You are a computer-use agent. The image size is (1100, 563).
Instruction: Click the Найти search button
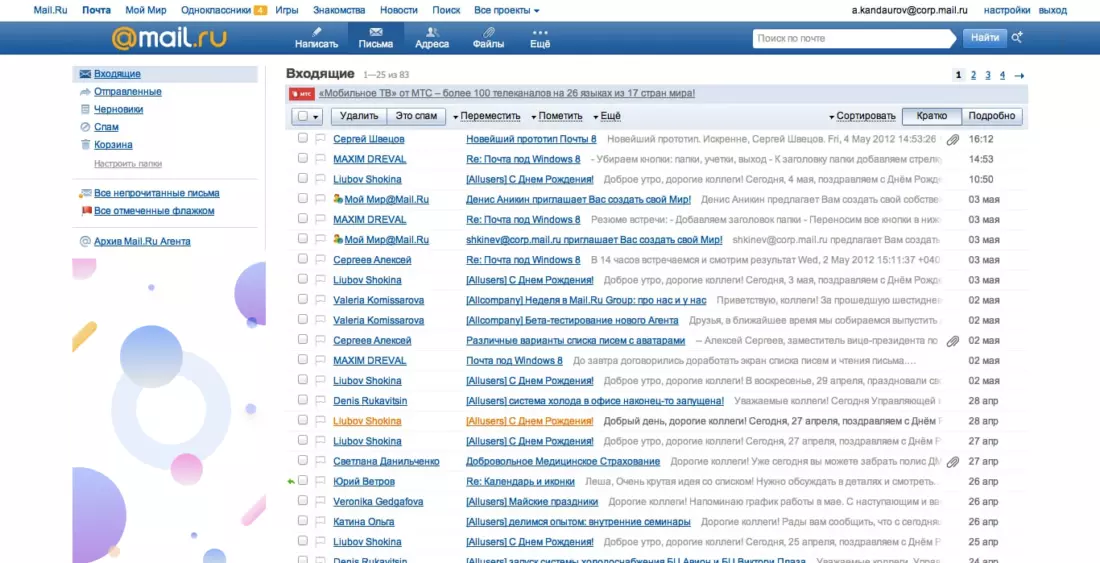point(984,38)
